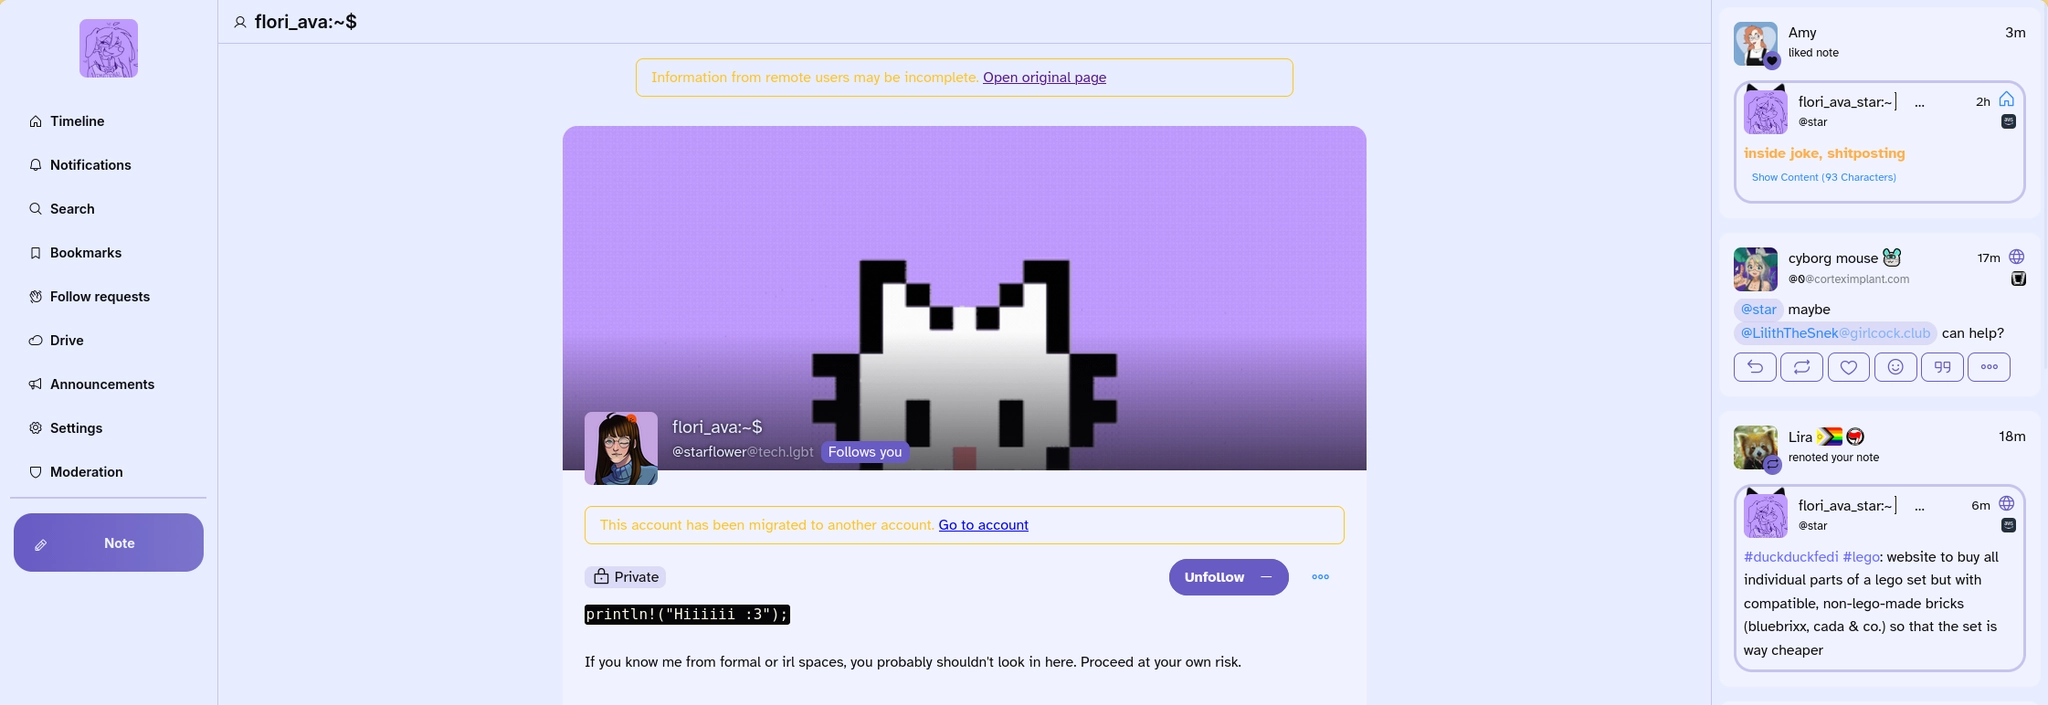Open the original page link

point(1044,77)
